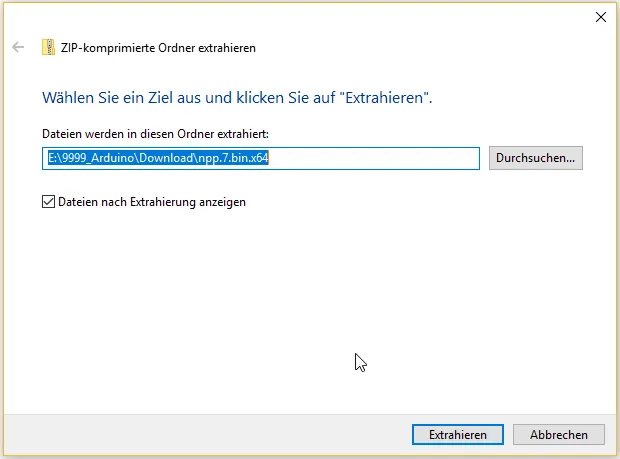Image resolution: width=620 pixels, height=459 pixels.
Task: Toggle the 'Dateien nach Extrahierung anzeigen' checkbox
Action: [x=49, y=202]
